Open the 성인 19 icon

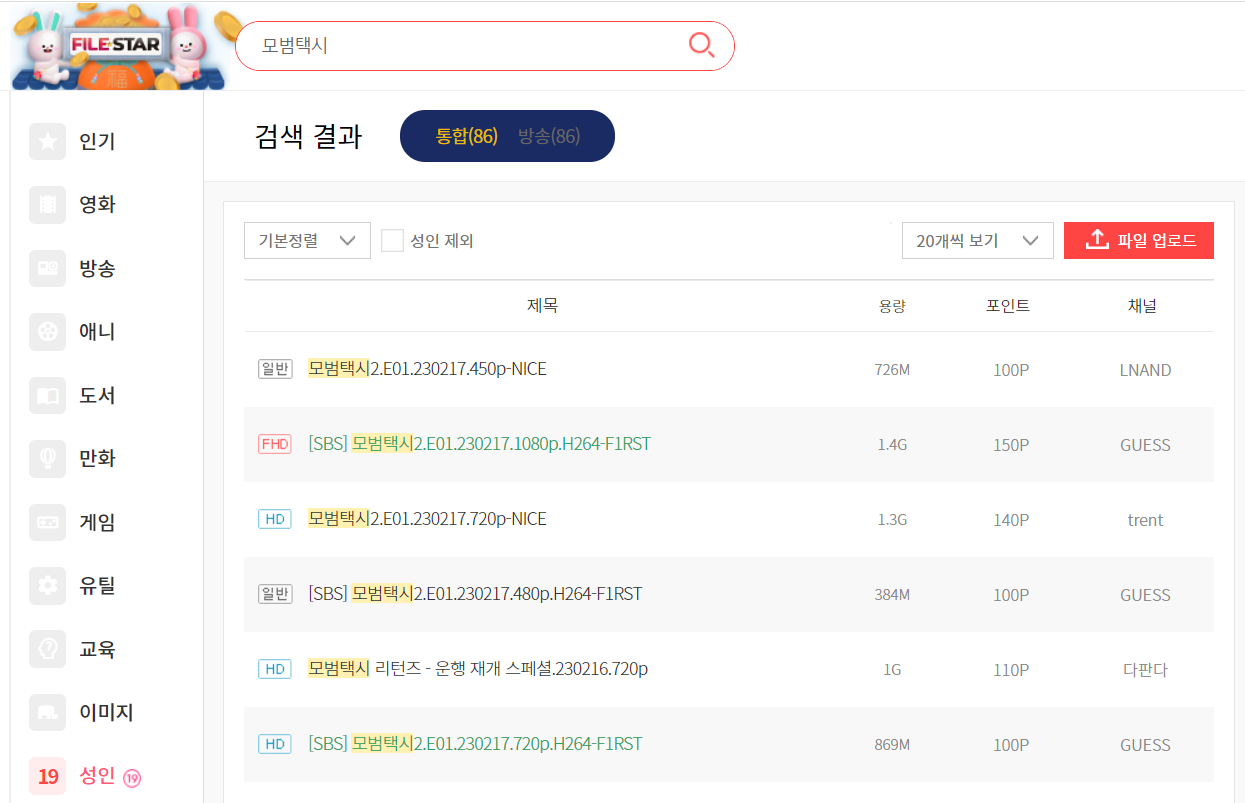[x=48, y=776]
